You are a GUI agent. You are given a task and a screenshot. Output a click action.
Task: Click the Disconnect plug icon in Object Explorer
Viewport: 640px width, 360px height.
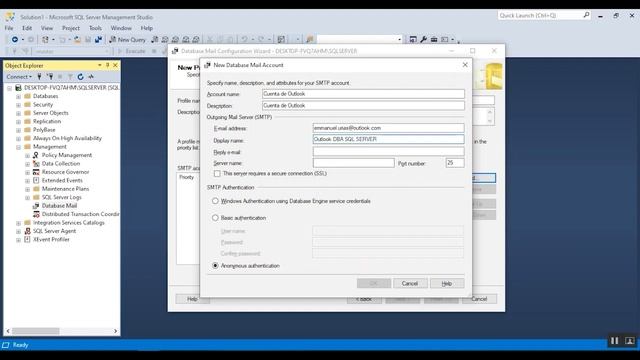pos(50,77)
